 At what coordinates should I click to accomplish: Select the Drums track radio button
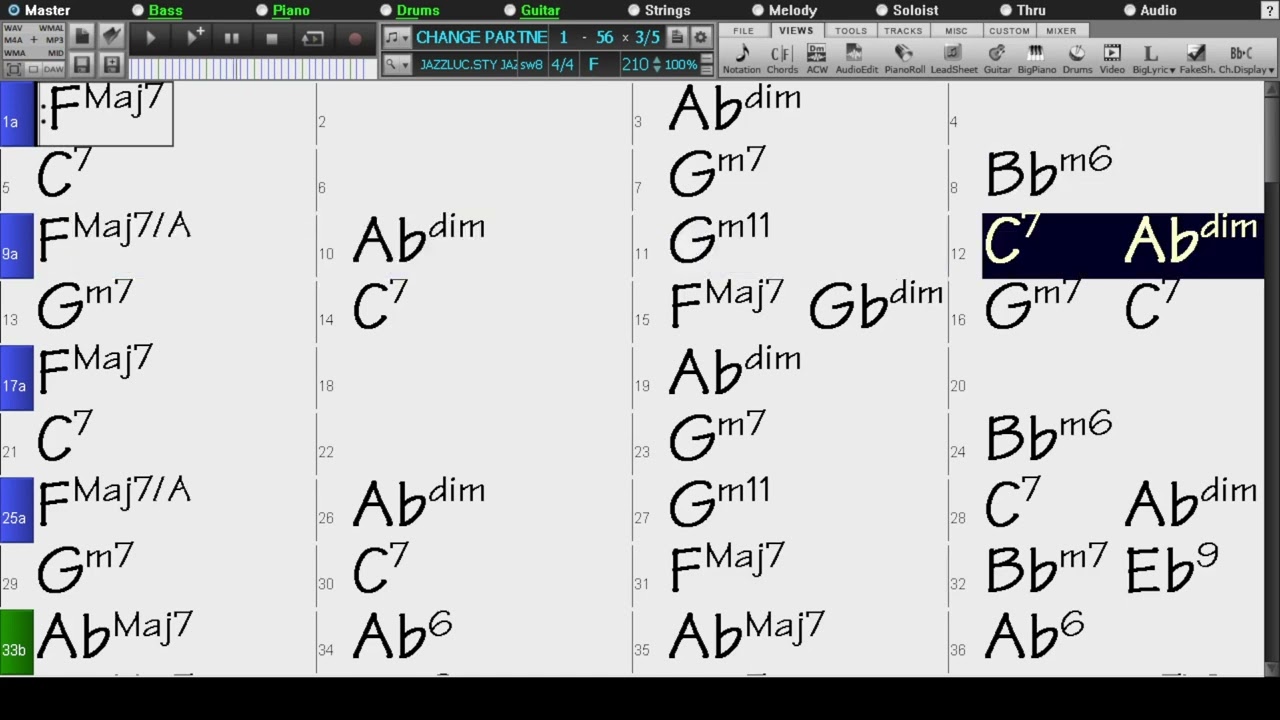coord(386,10)
